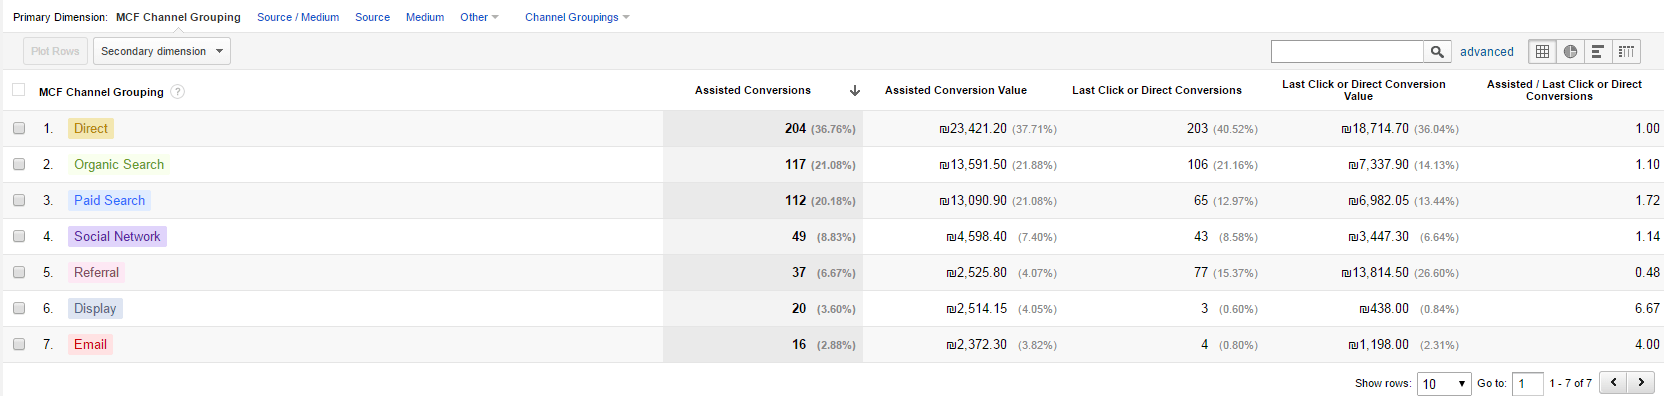Screen dimensions: 1664x396
Task: Switch to the comparison view icon
Action: [1627, 51]
